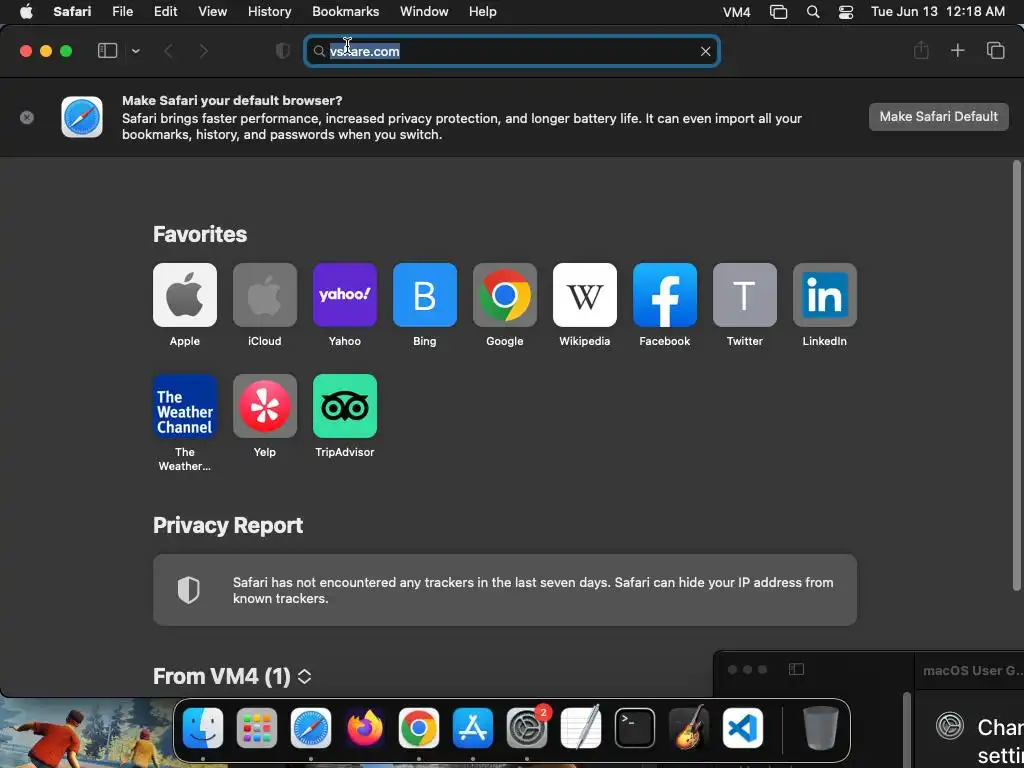Open the History menu
The image size is (1024, 768).
tap(269, 12)
